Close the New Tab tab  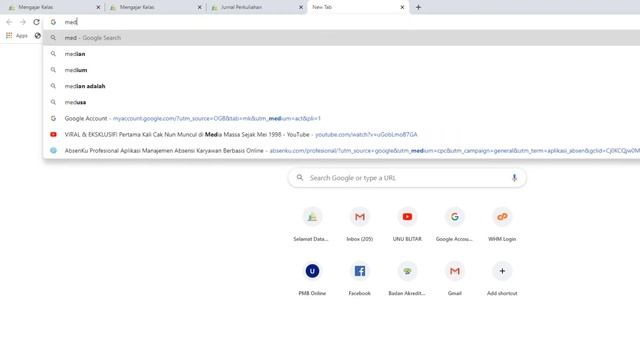402,7
